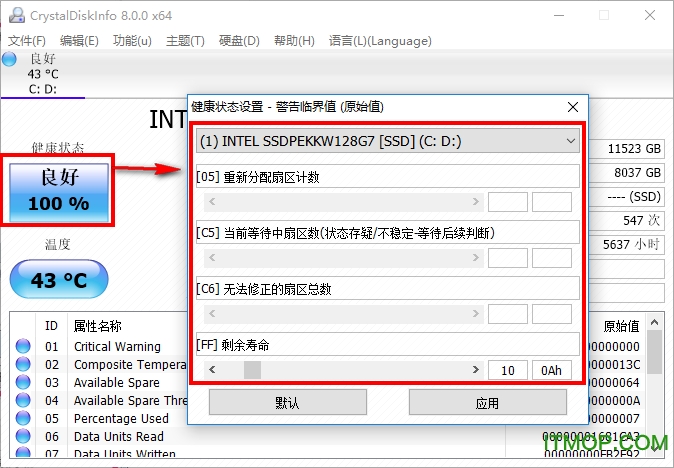Close the 健康状态设置 dialog
Image resolution: width=674 pixels, height=468 pixels.
573,107
